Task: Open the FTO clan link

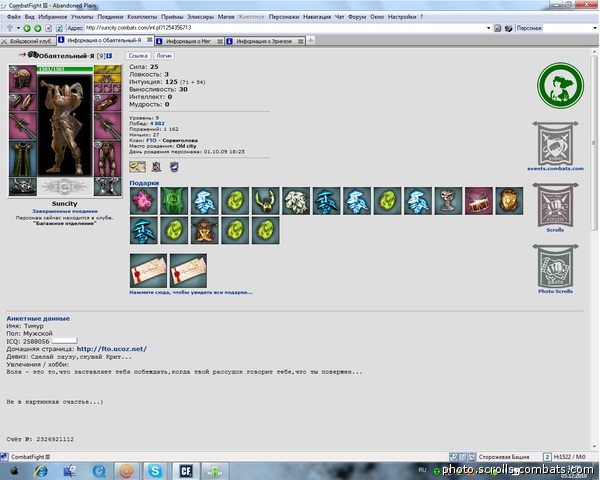Action: 151,140
